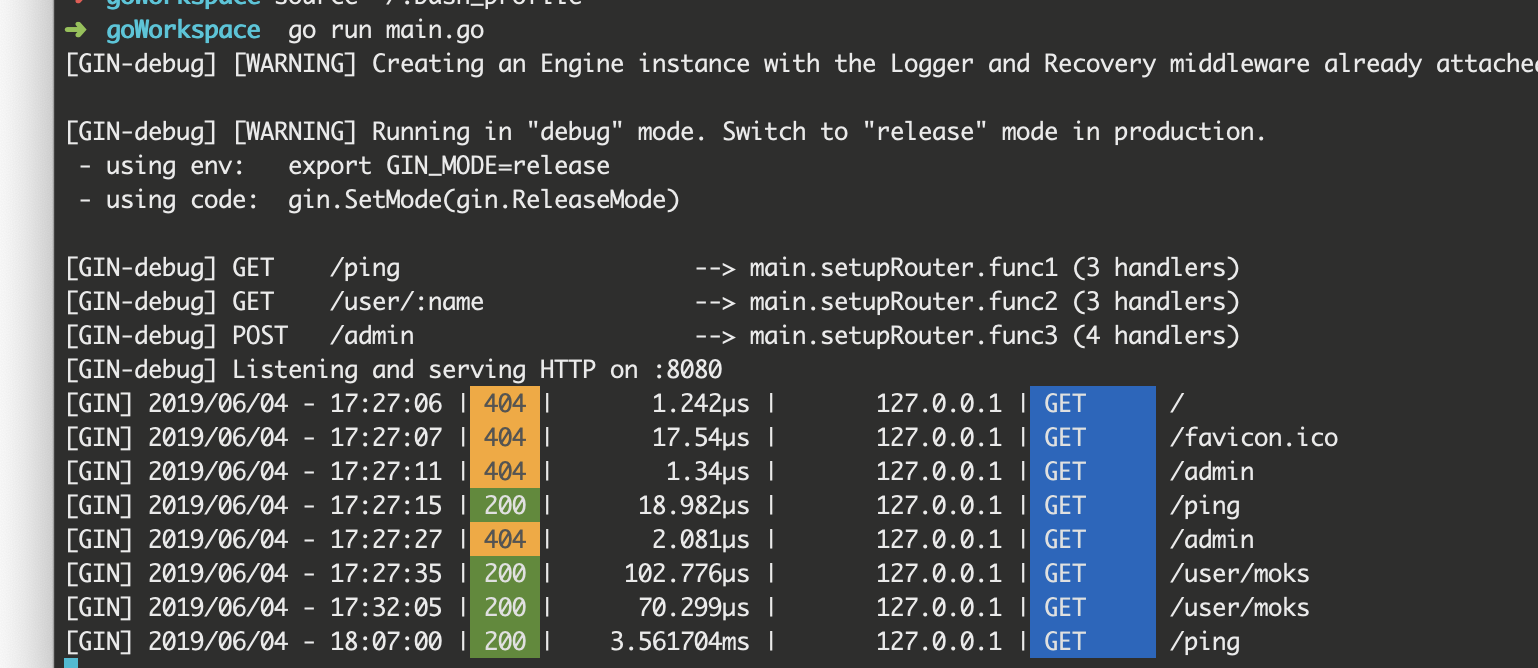Select the 200 status badge at 18:07:00
The height and width of the screenshot is (668, 1538).
tap(504, 642)
